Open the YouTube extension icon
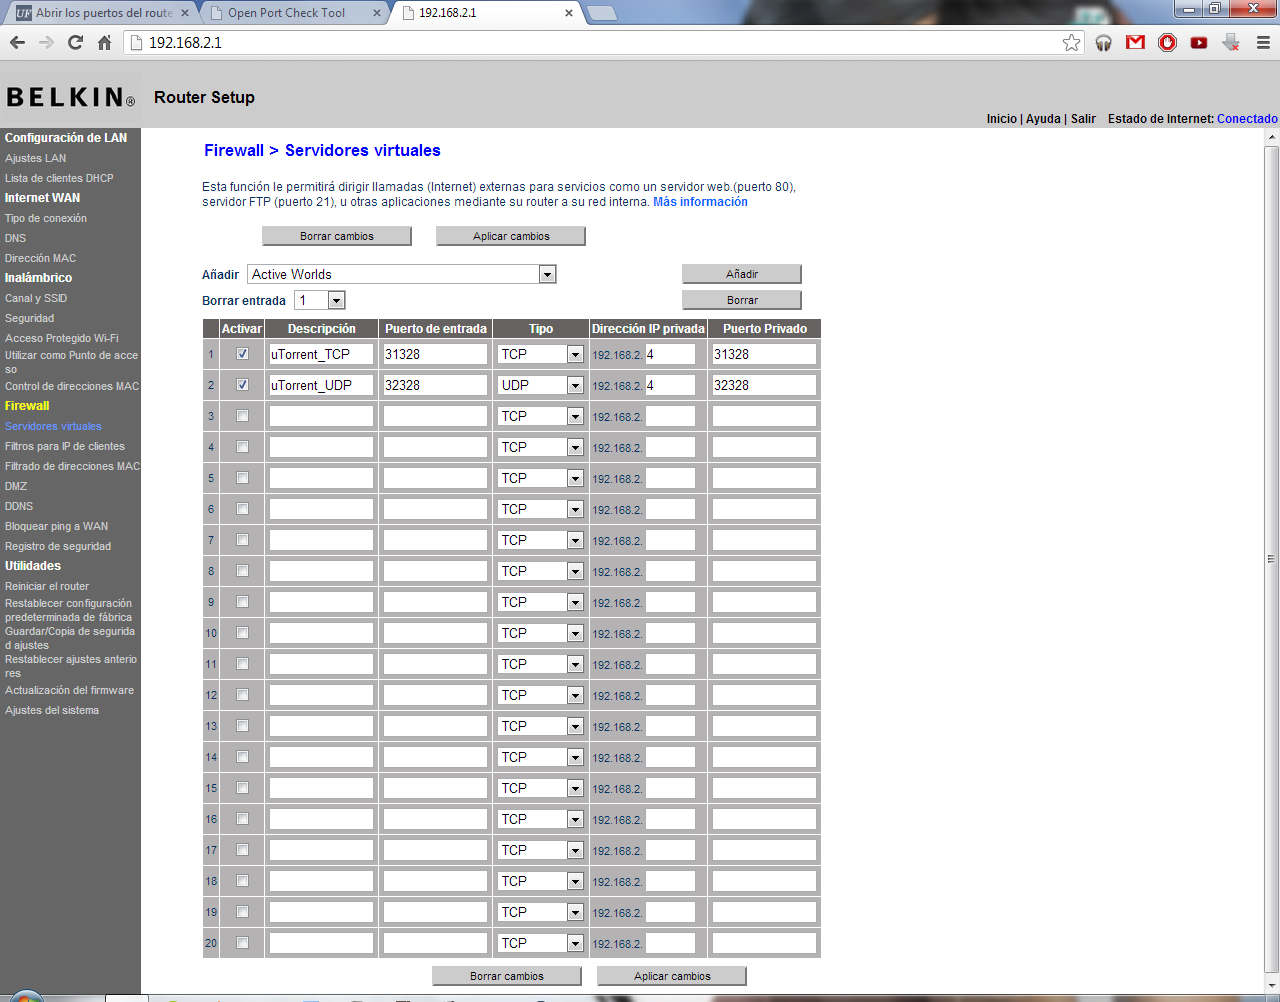 1199,43
